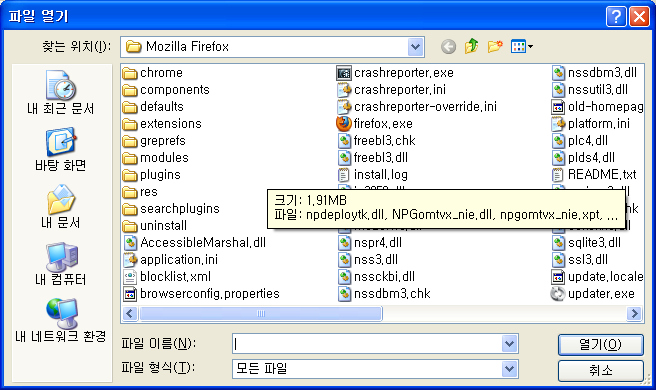The image size is (656, 390).
Task: Select nssdbm3.dll file
Action: tap(594, 73)
